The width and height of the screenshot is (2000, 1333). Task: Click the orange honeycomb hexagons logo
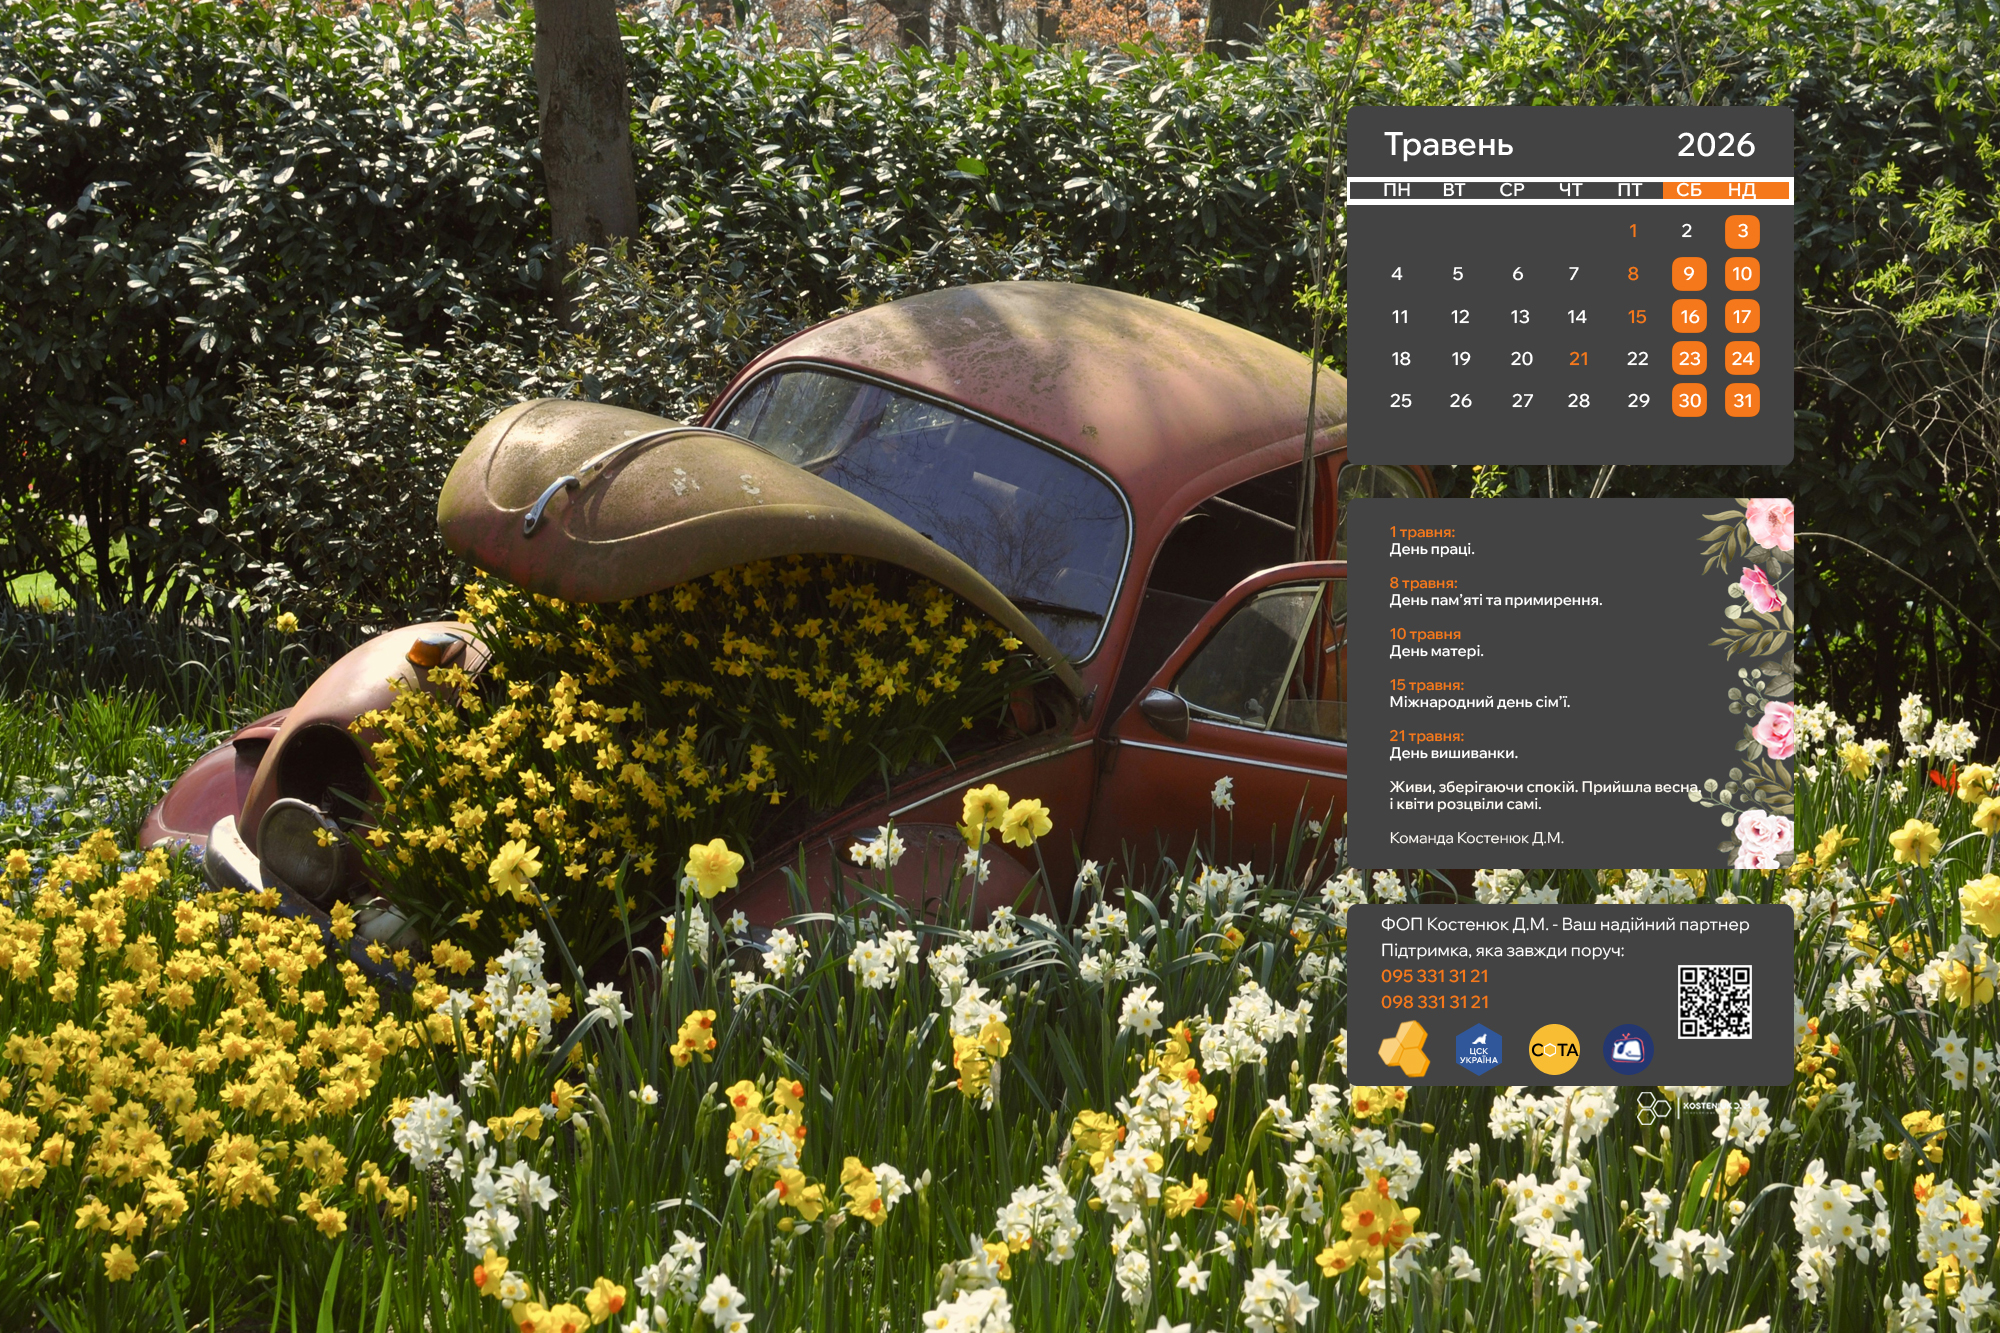tap(1404, 1049)
